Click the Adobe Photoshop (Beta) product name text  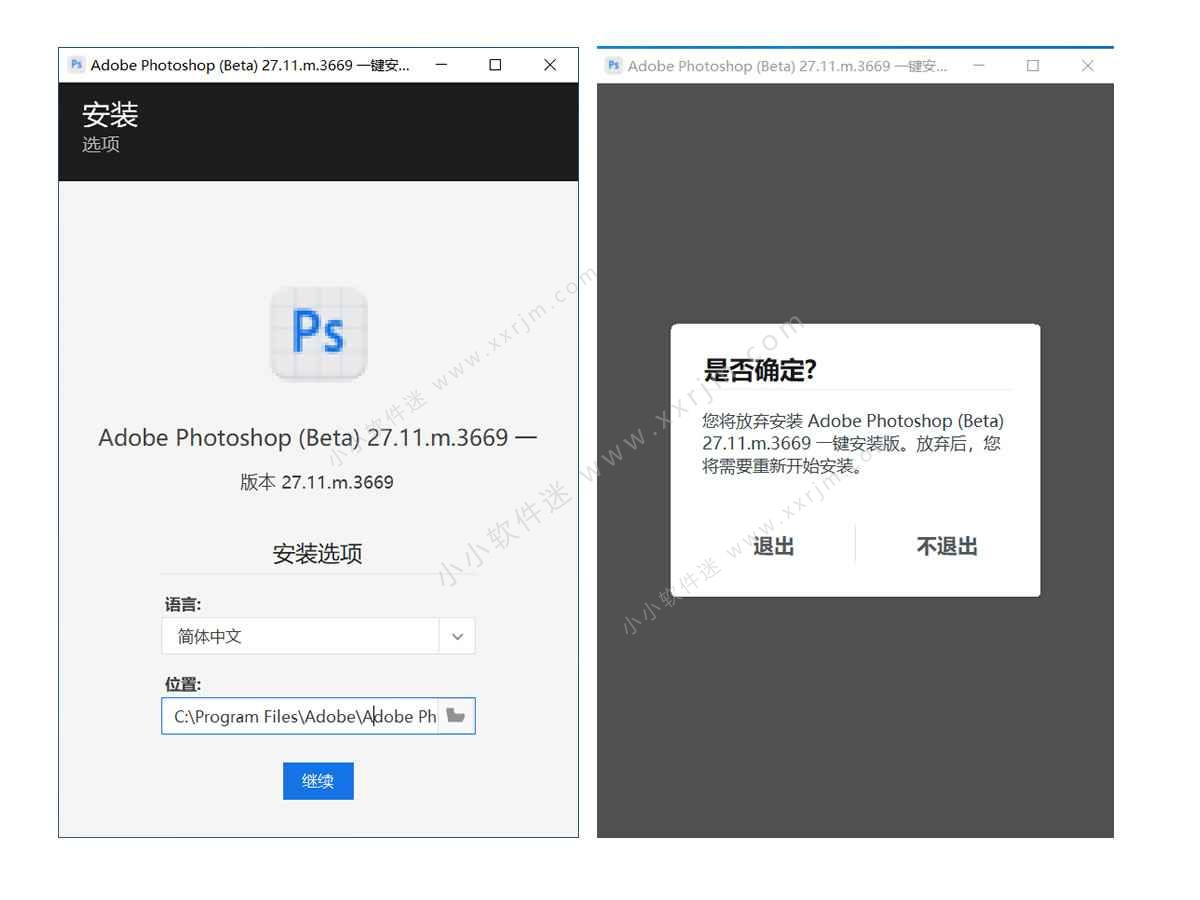coord(317,438)
